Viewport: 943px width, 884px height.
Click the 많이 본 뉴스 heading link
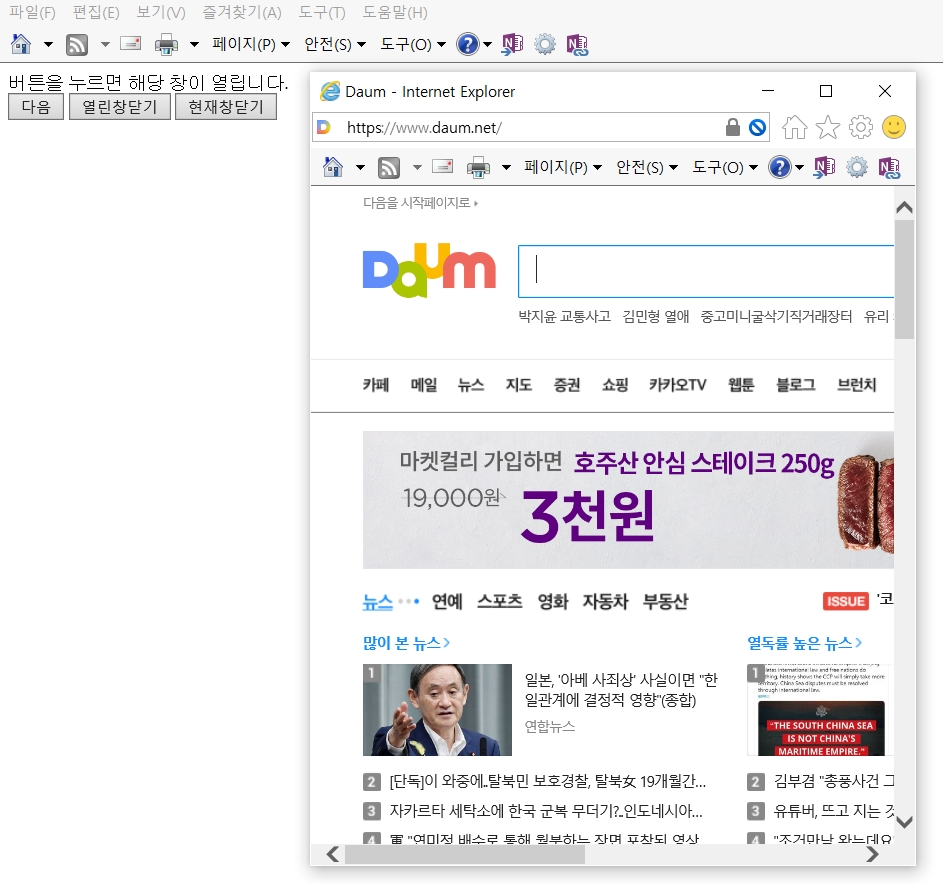pyautogui.click(x=407, y=643)
